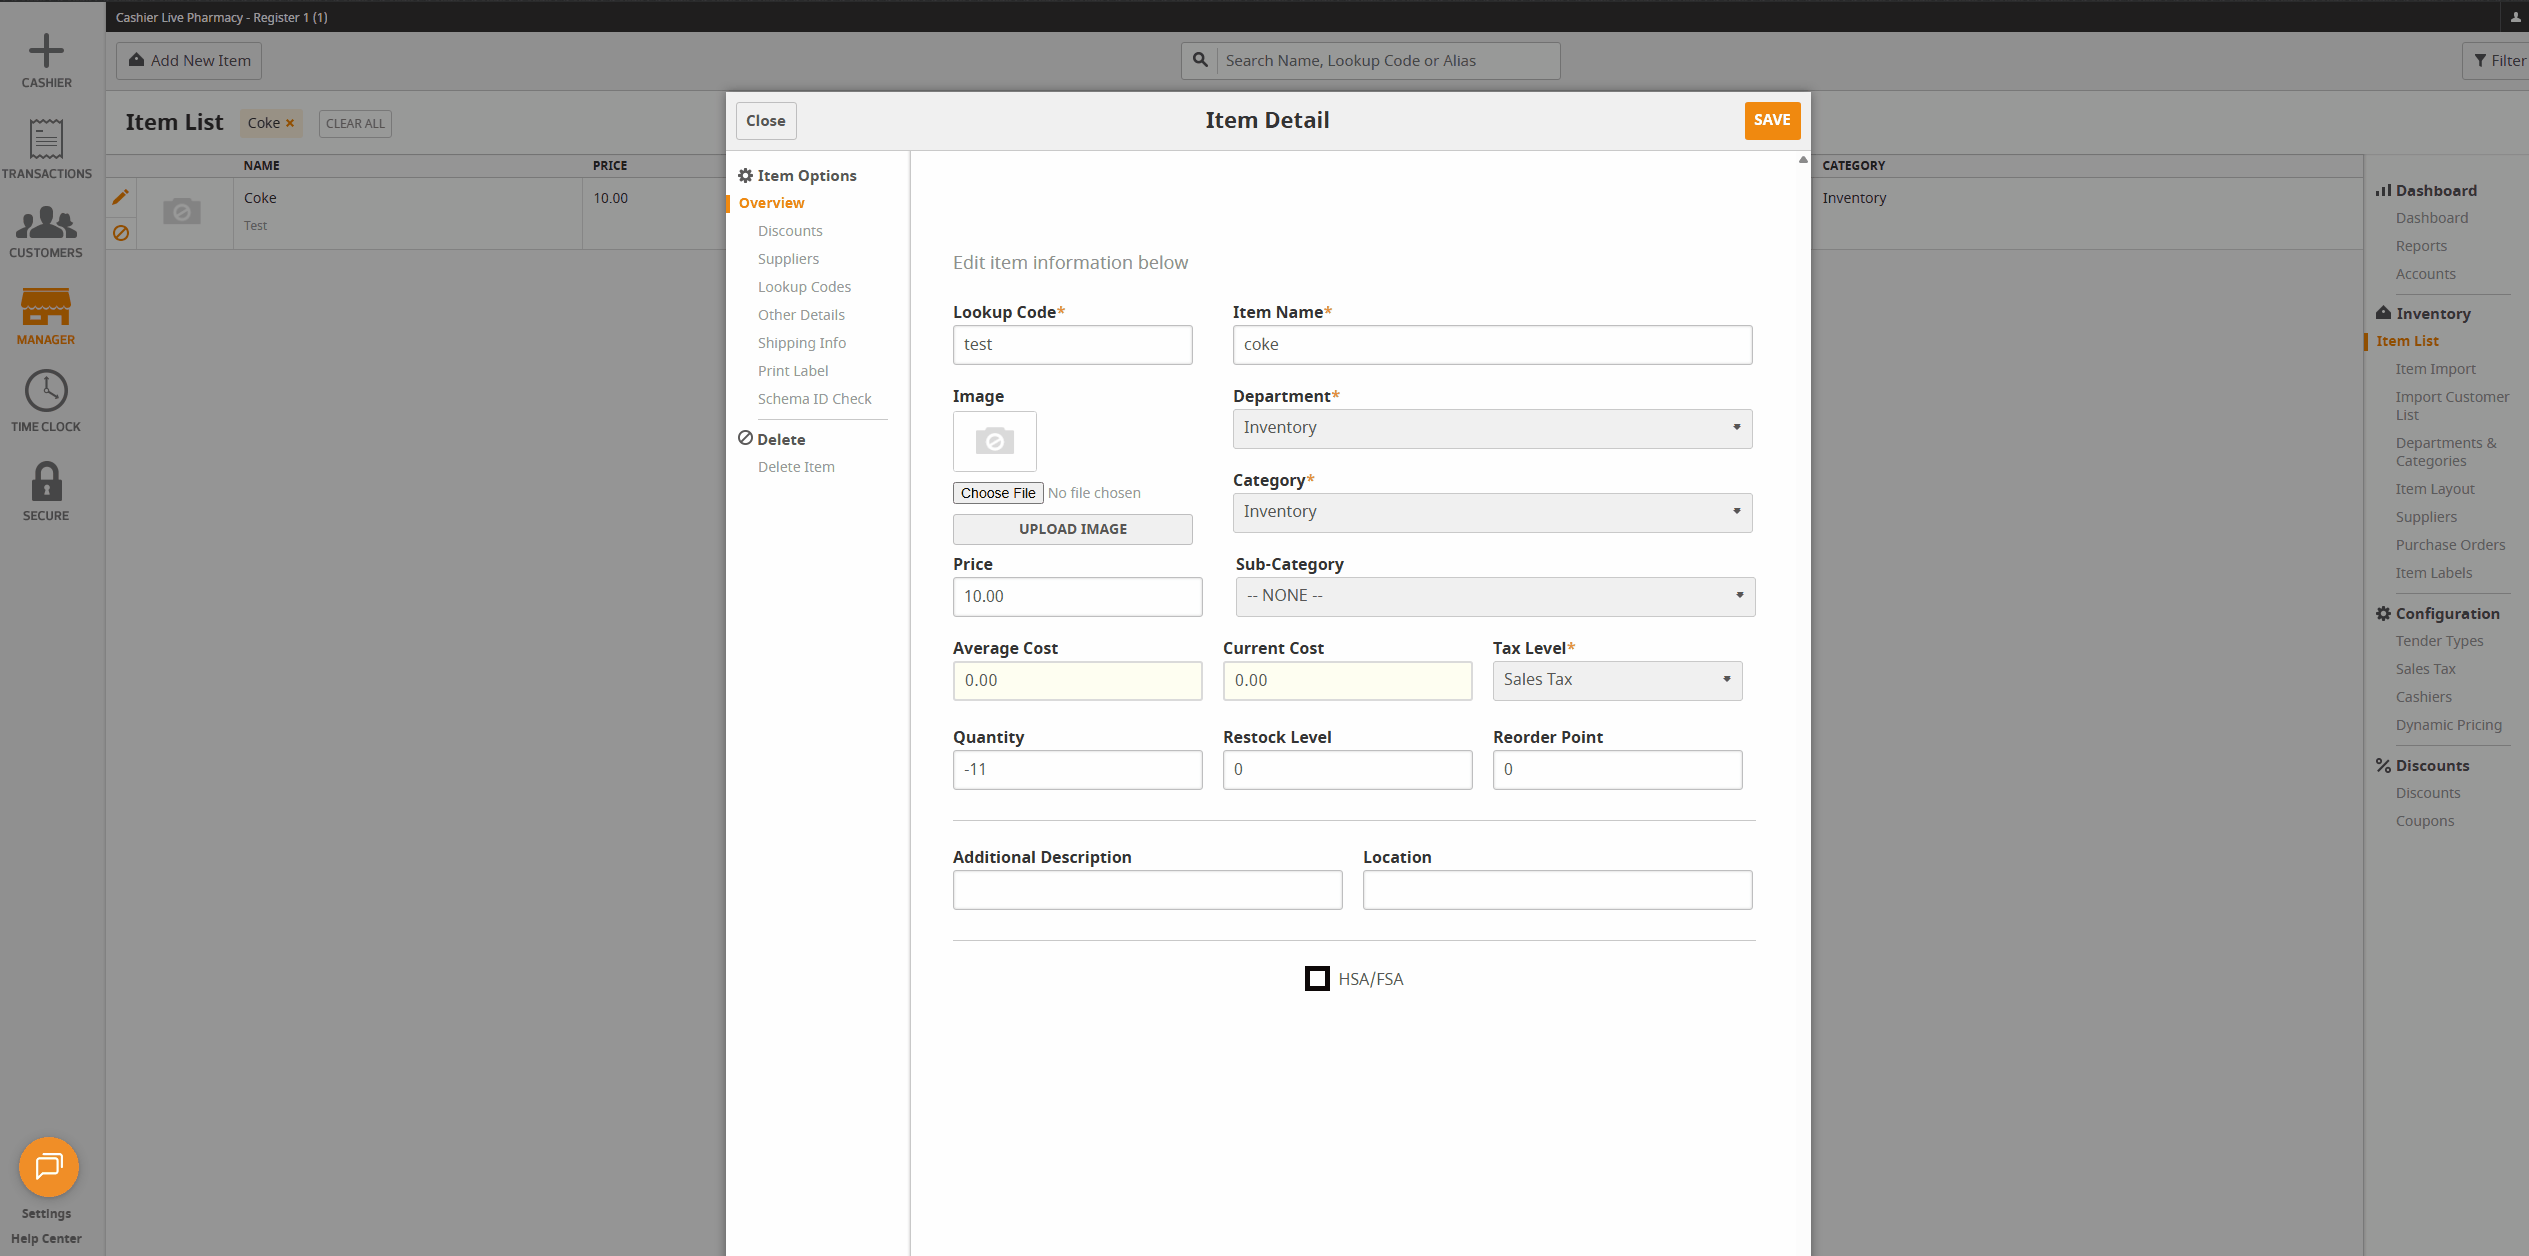Expand the Department dropdown
The width and height of the screenshot is (2529, 1256).
click(1492, 428)
